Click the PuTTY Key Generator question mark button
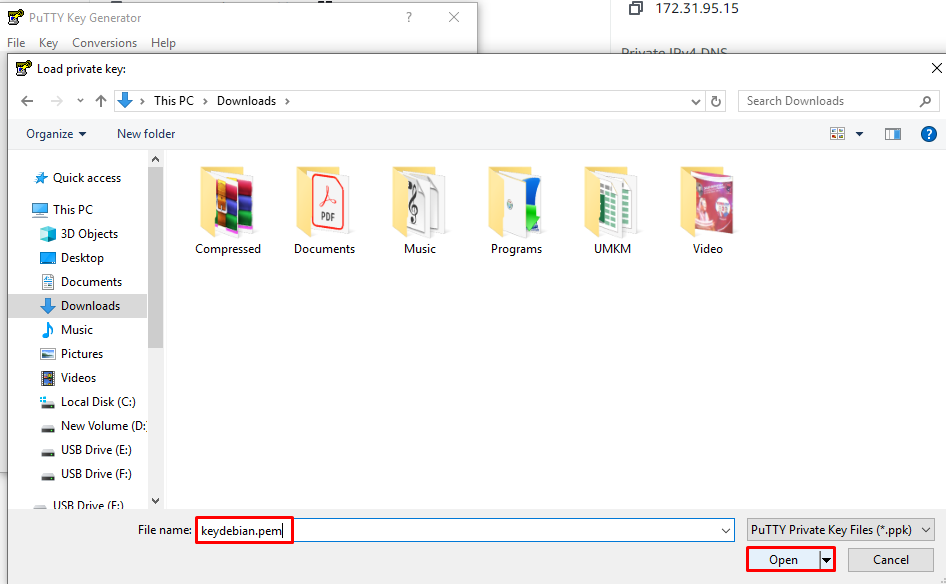946x584 pixels. (409, 17)
